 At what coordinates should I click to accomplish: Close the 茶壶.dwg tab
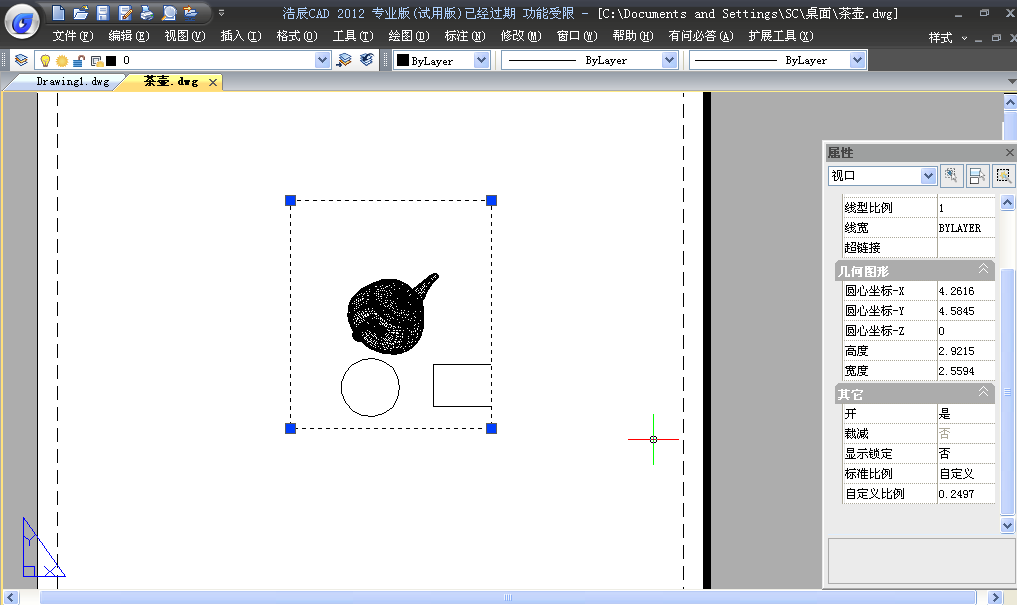pos(212,82)
